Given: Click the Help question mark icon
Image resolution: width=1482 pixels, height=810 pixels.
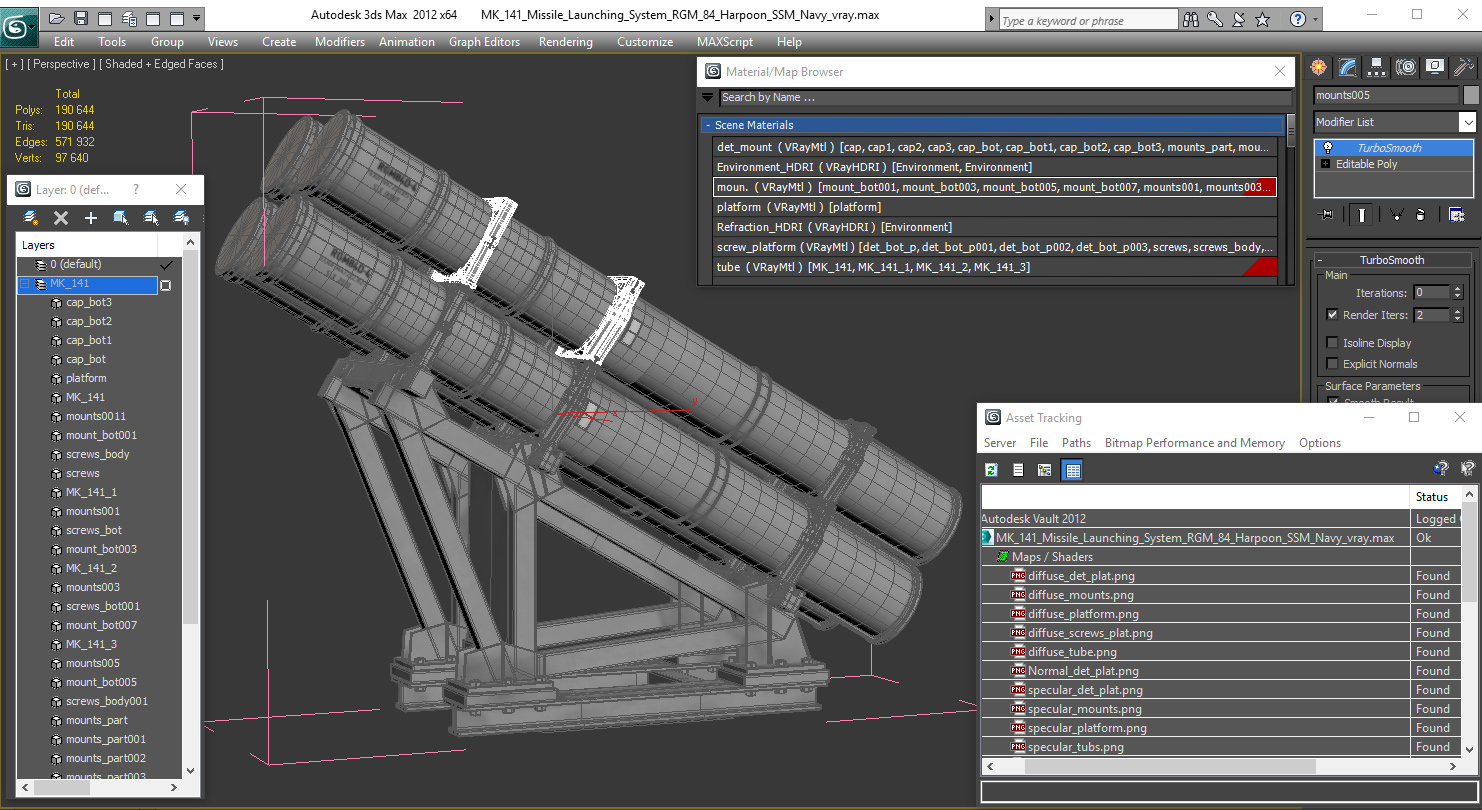Looking at the screenshot, I should tap(1297, 19).
